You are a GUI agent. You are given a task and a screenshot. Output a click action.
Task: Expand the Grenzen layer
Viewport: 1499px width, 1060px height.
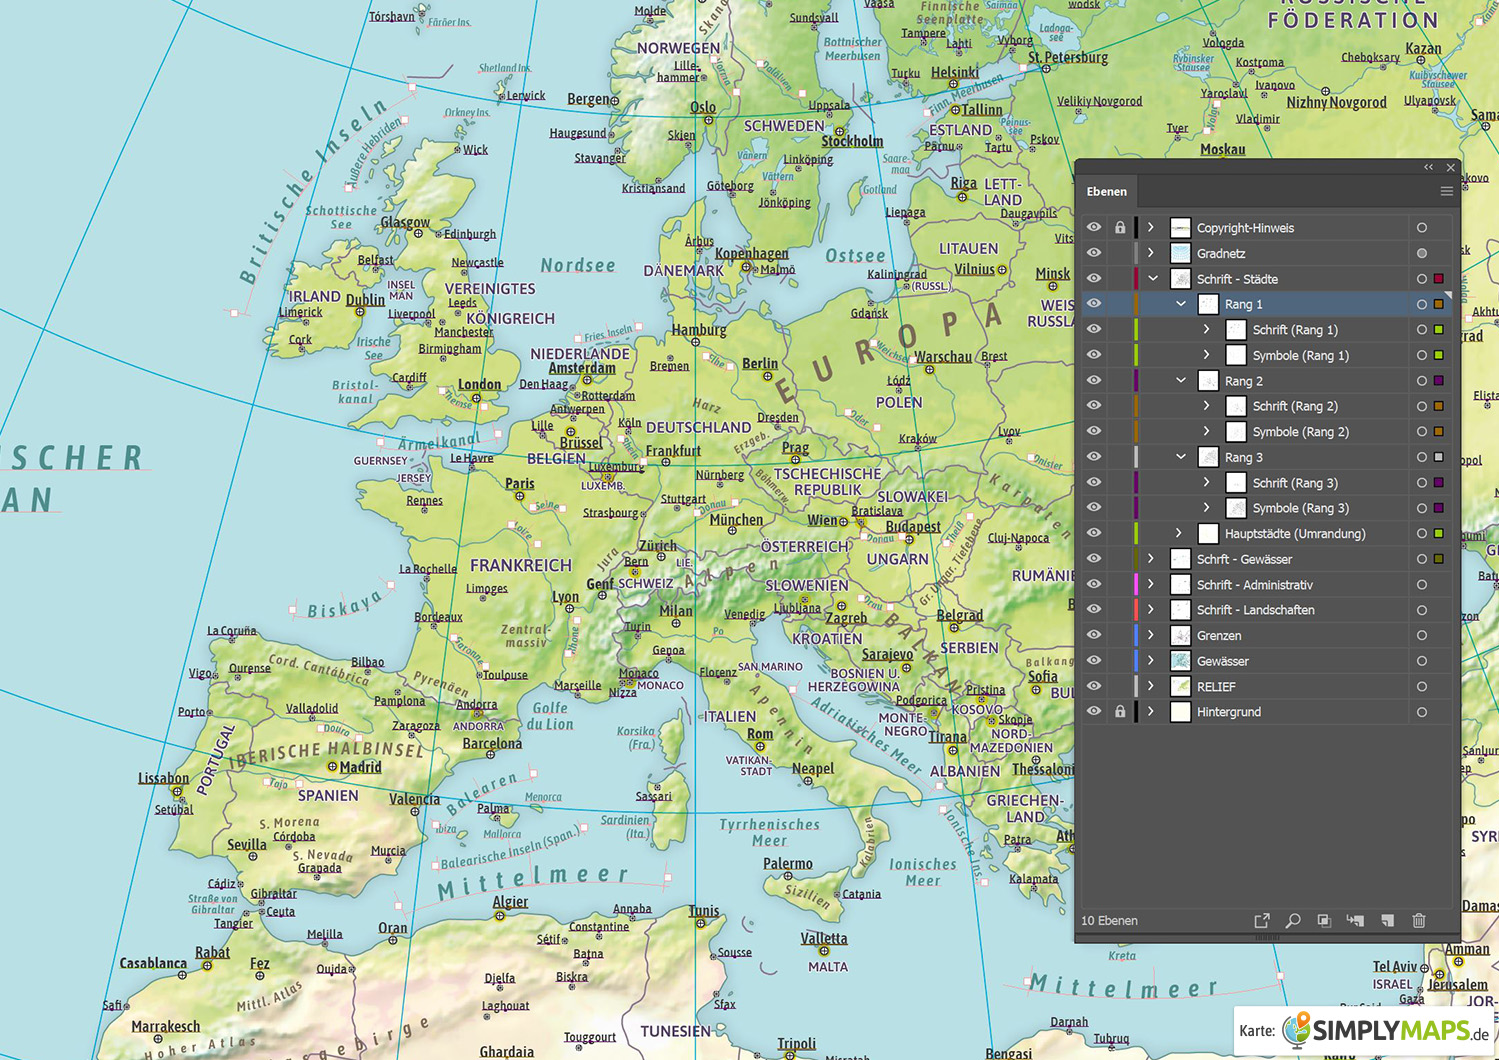pyautogui.click(x=1151, y=635)
